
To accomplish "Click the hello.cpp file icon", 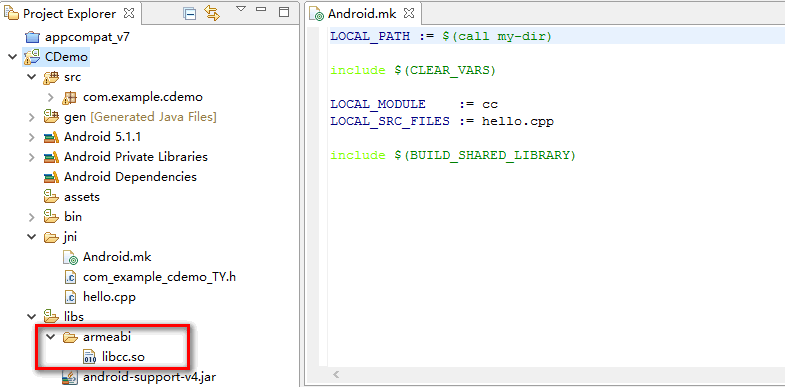I will pyautogui.click(x=70, y=297).
